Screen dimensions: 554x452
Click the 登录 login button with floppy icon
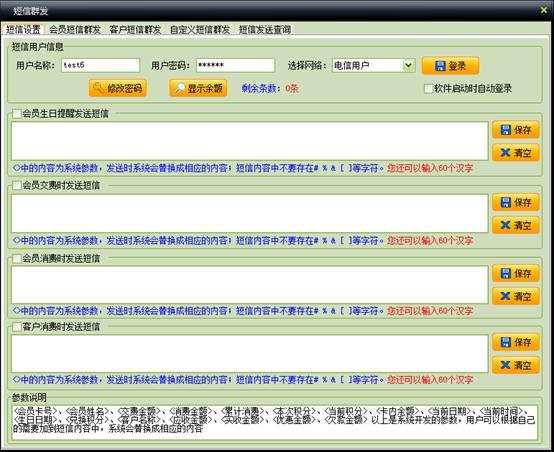click(x=450, y=66)
